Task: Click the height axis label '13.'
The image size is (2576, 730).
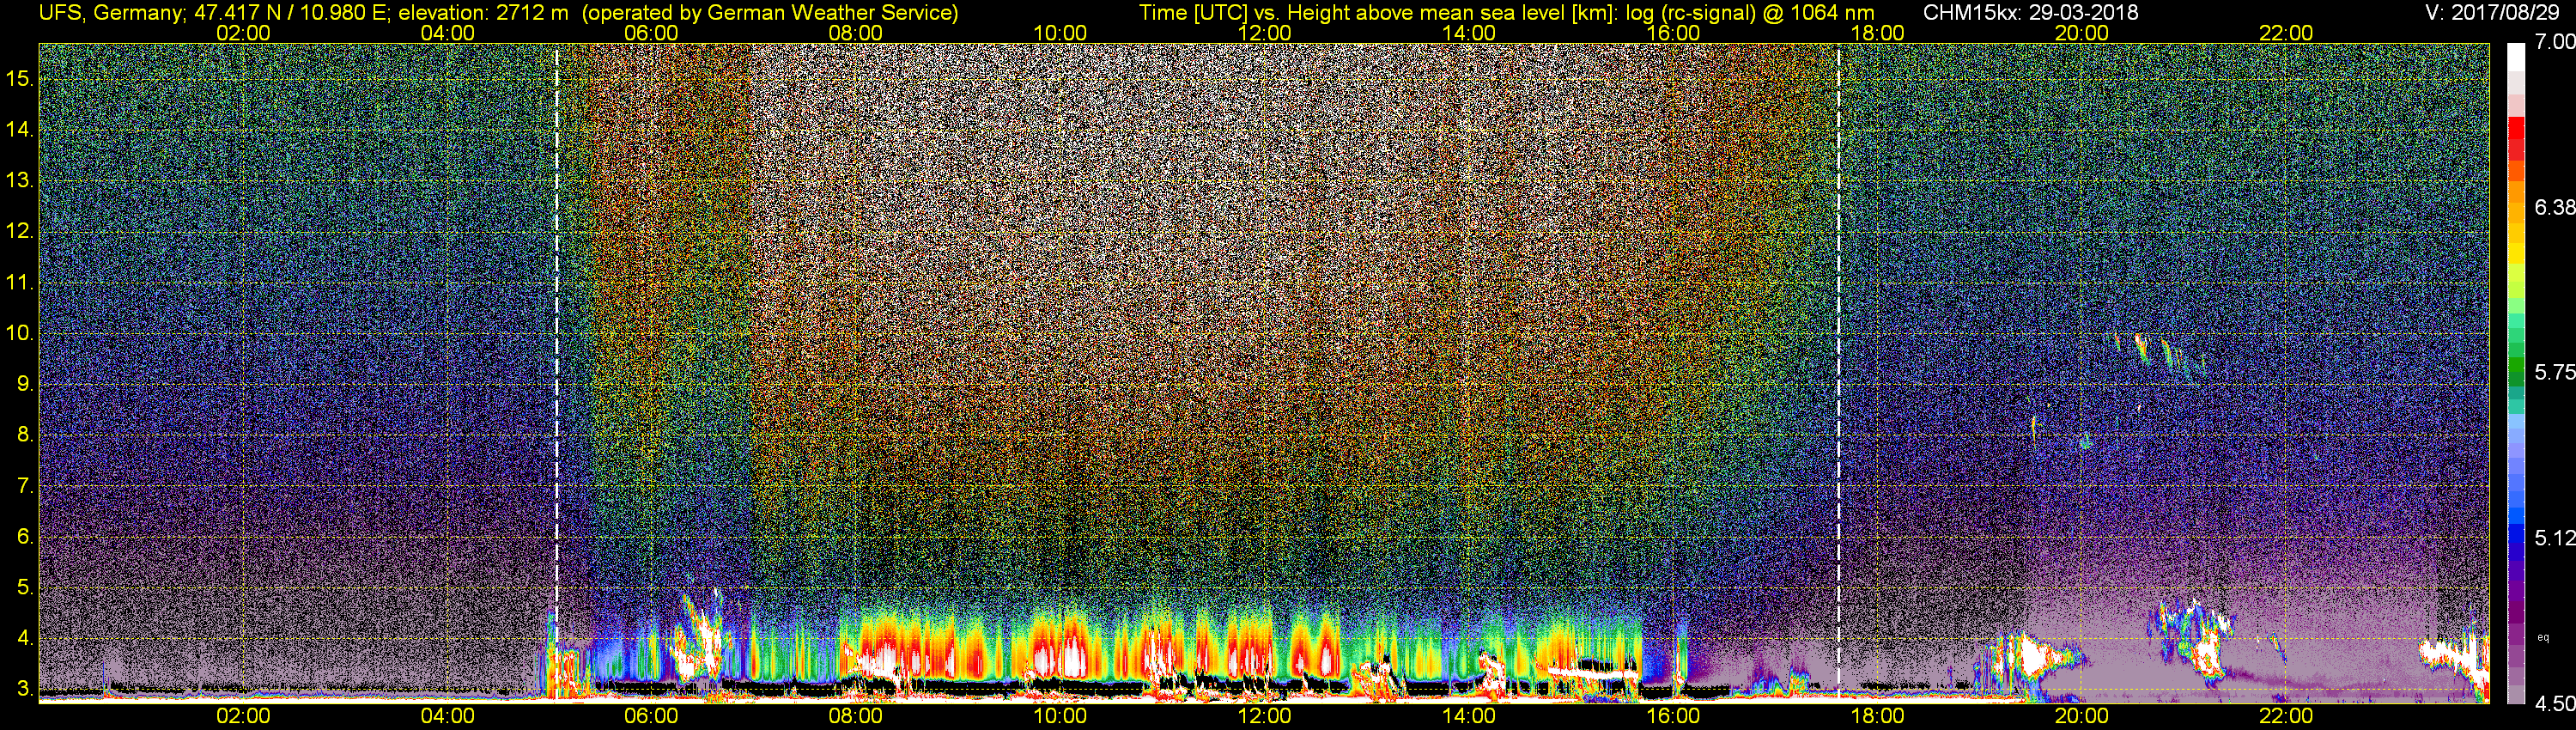Action: click(20, 181)
